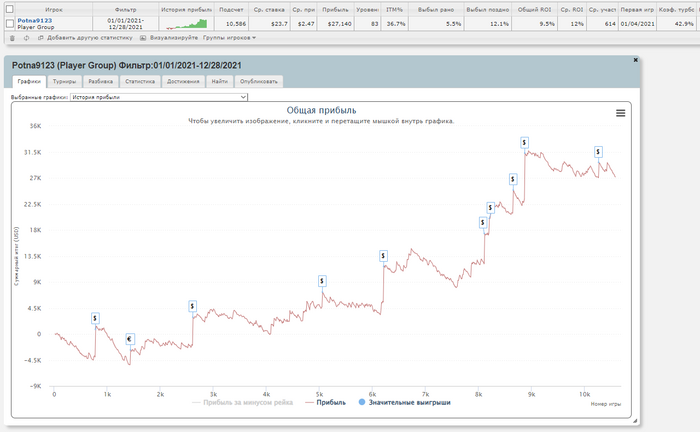The height and width of the screenshot is (432, 700).
Task: Sort by Выбыл поздно column header
Action: coord(488,9)
